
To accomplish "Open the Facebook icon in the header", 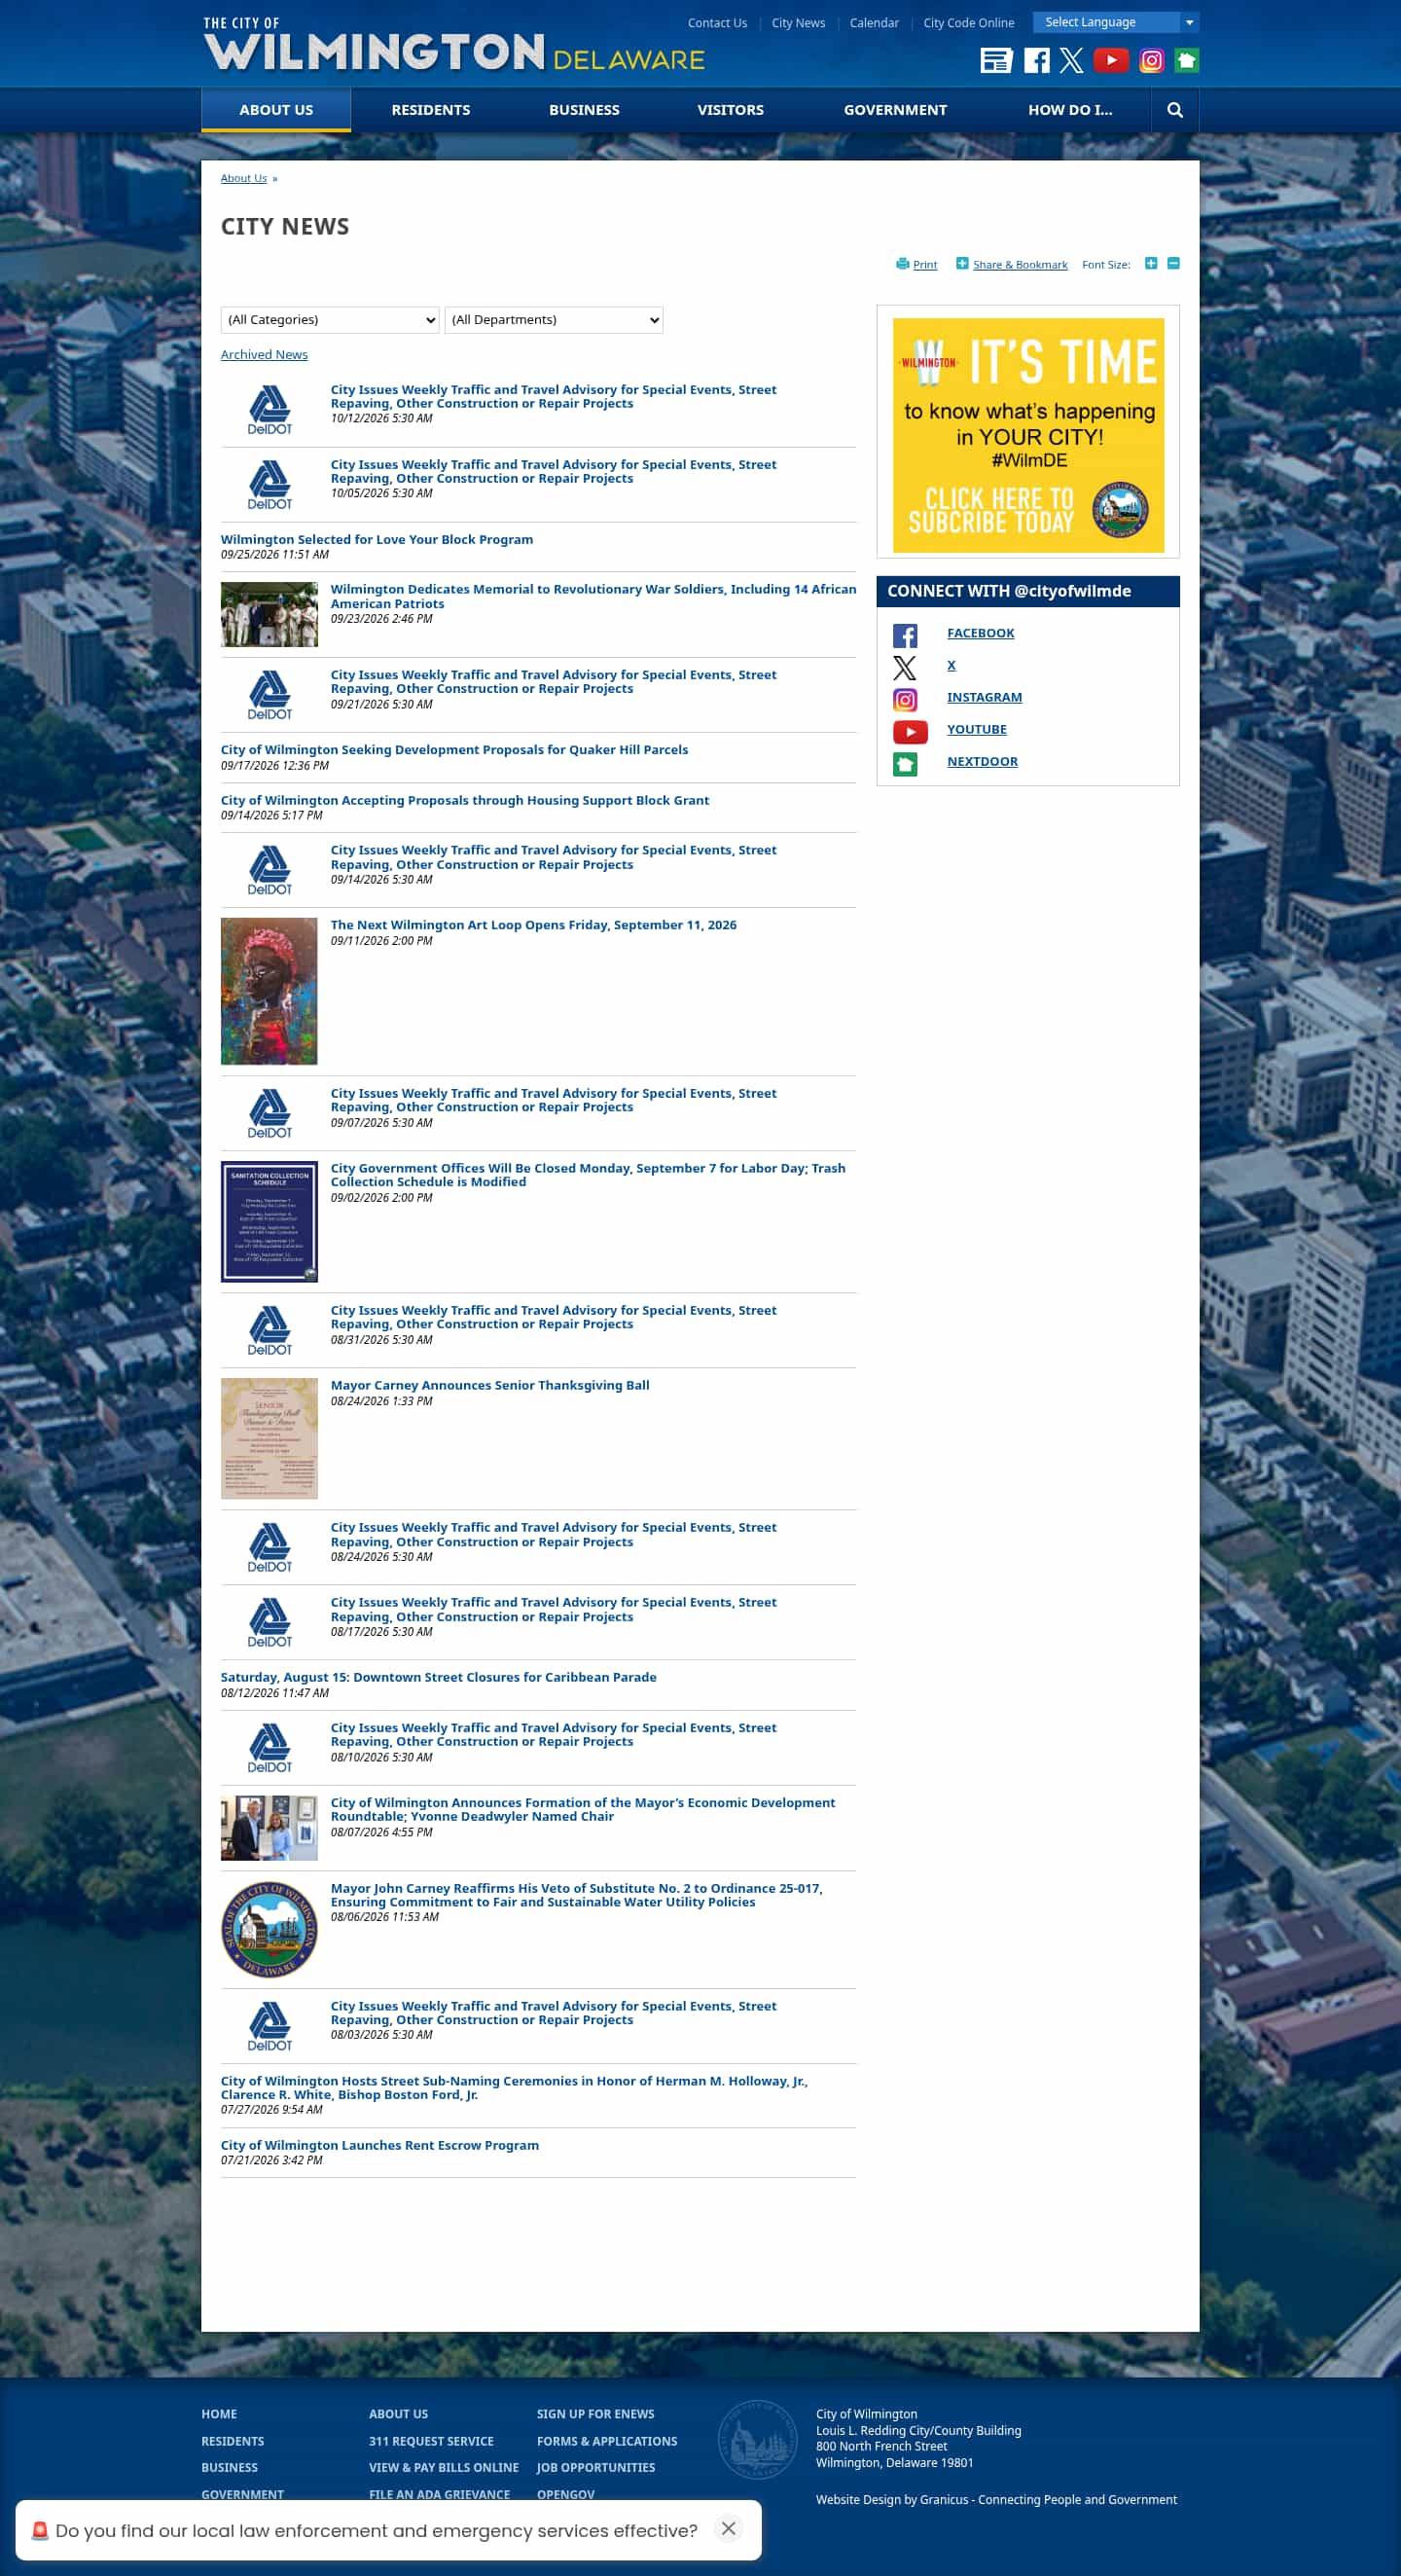I will pos(1037,61).
